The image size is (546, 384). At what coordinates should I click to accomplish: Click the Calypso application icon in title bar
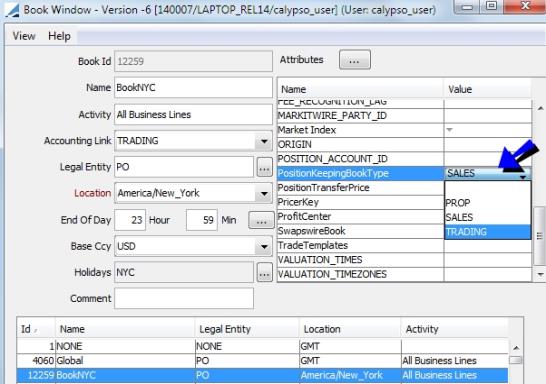point(13,9)
